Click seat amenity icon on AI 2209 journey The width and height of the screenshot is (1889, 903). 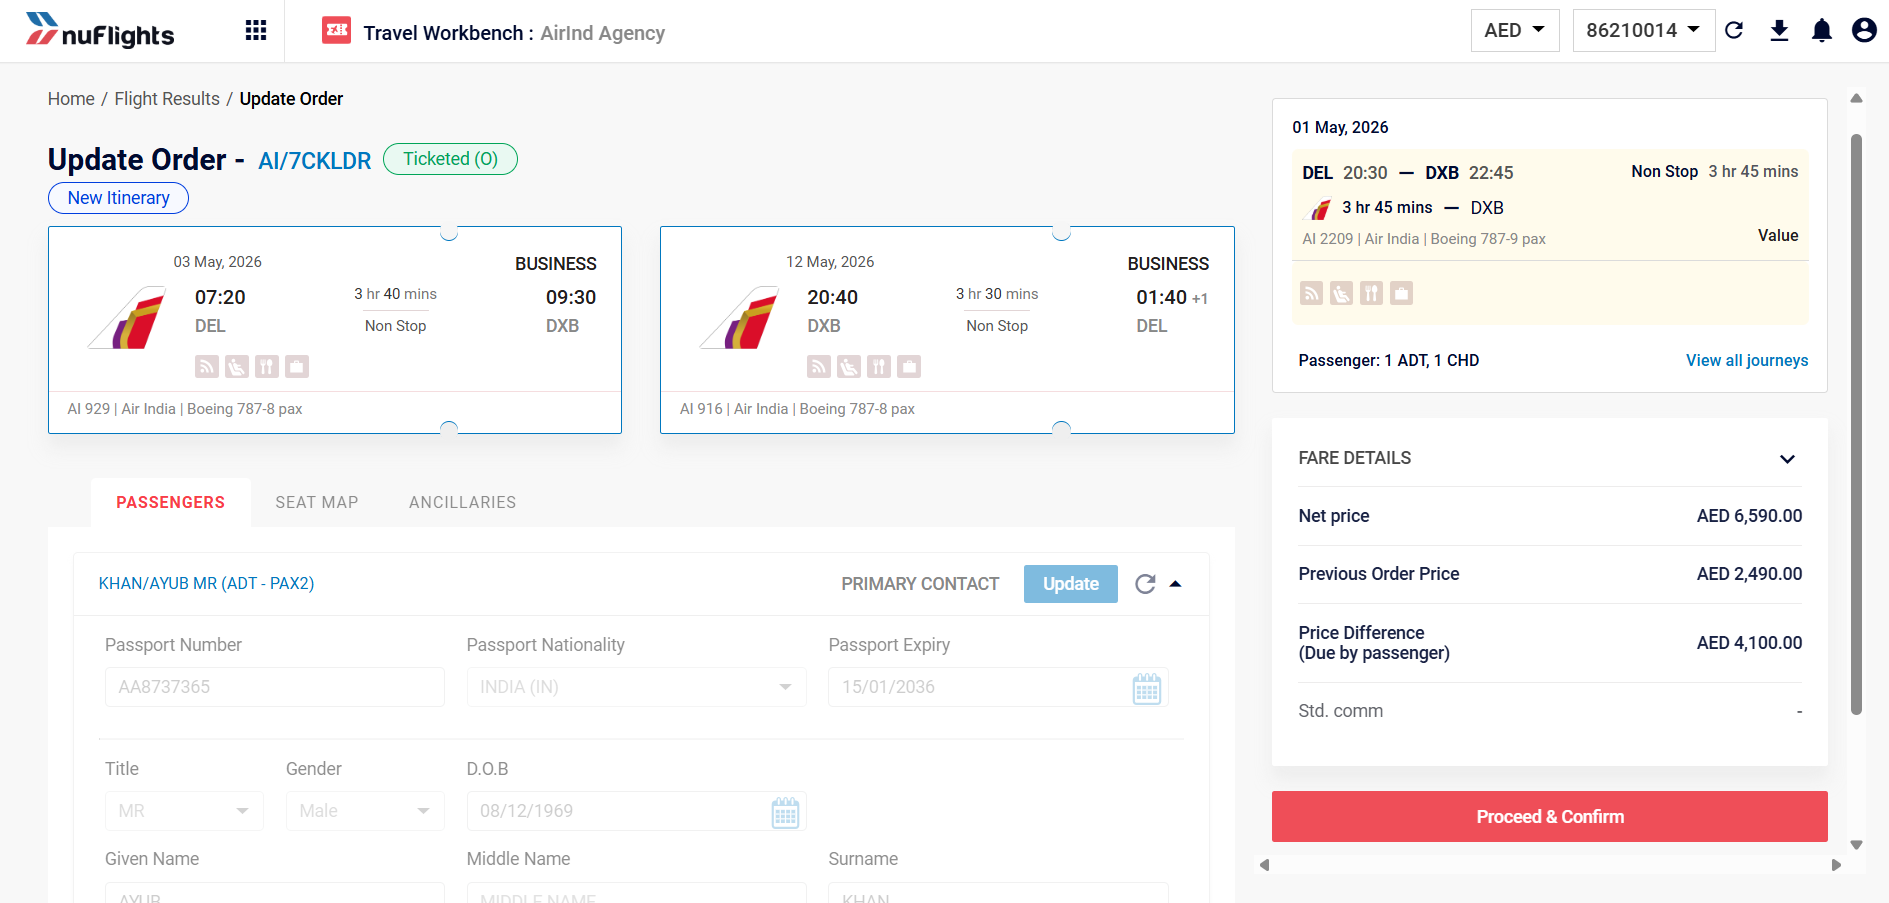(1342, 293)
